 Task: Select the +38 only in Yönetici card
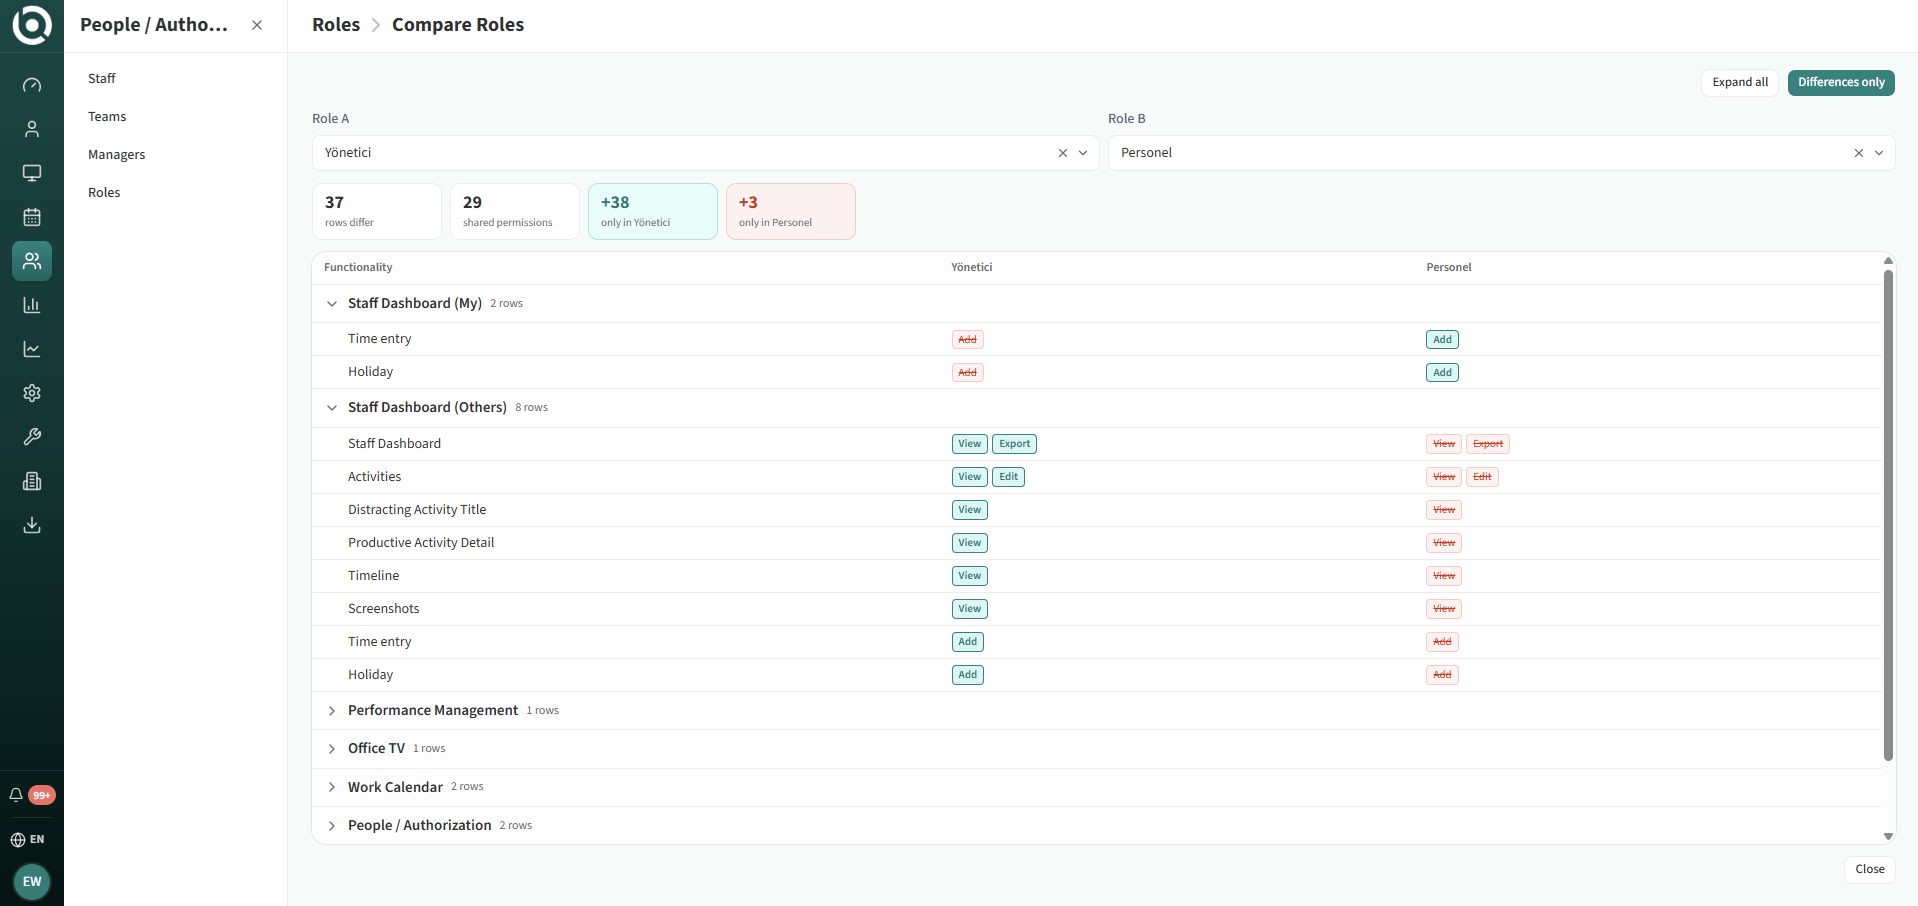coord(653,211)
